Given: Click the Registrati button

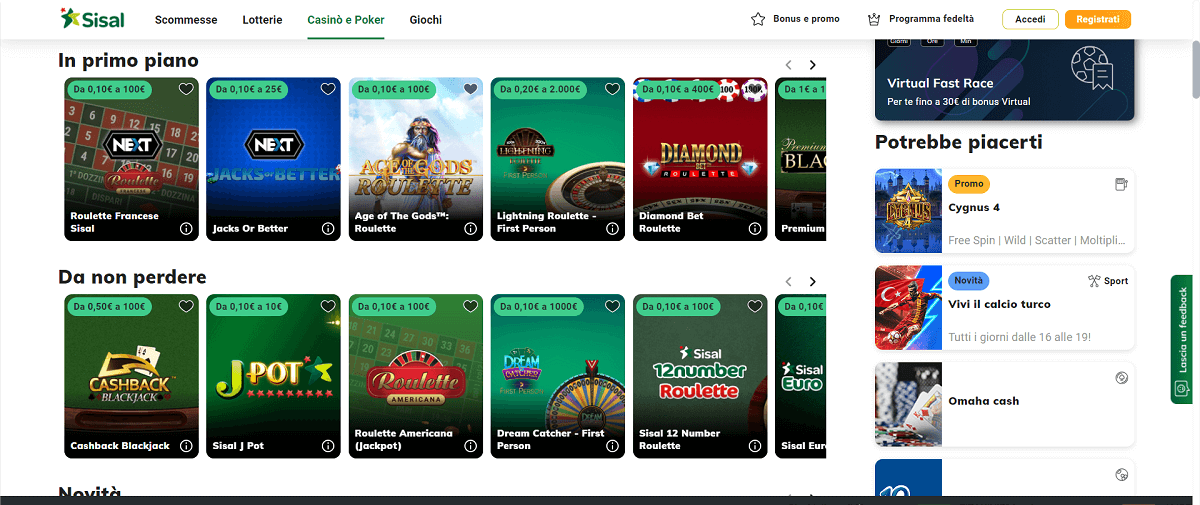Looking at the screenshot, I should [1098, 19].
